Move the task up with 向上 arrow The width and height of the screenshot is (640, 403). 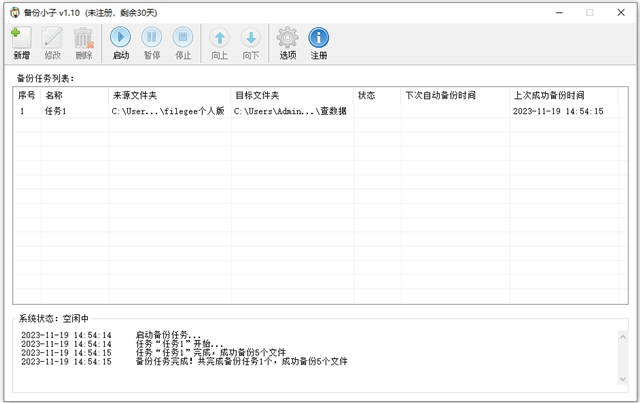coord(219,40)
